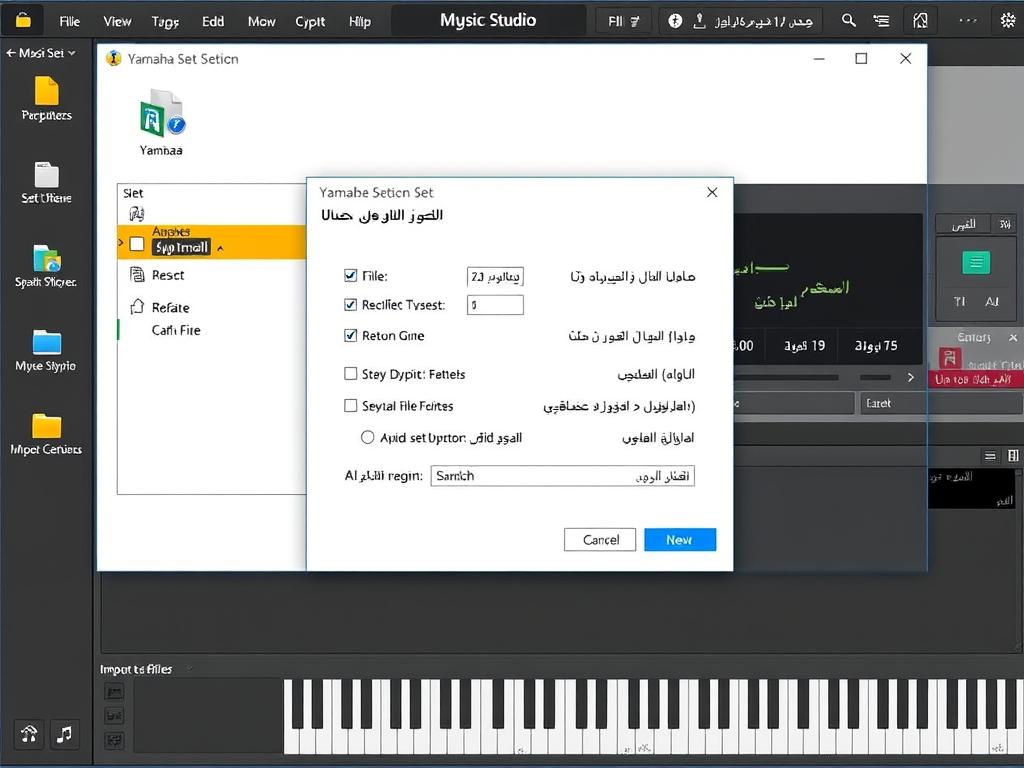Image resolution: width=1024 pixels, height=768 pixels.
Task: Click the right chevron next to slider
Action: click(x=910, y=377)
